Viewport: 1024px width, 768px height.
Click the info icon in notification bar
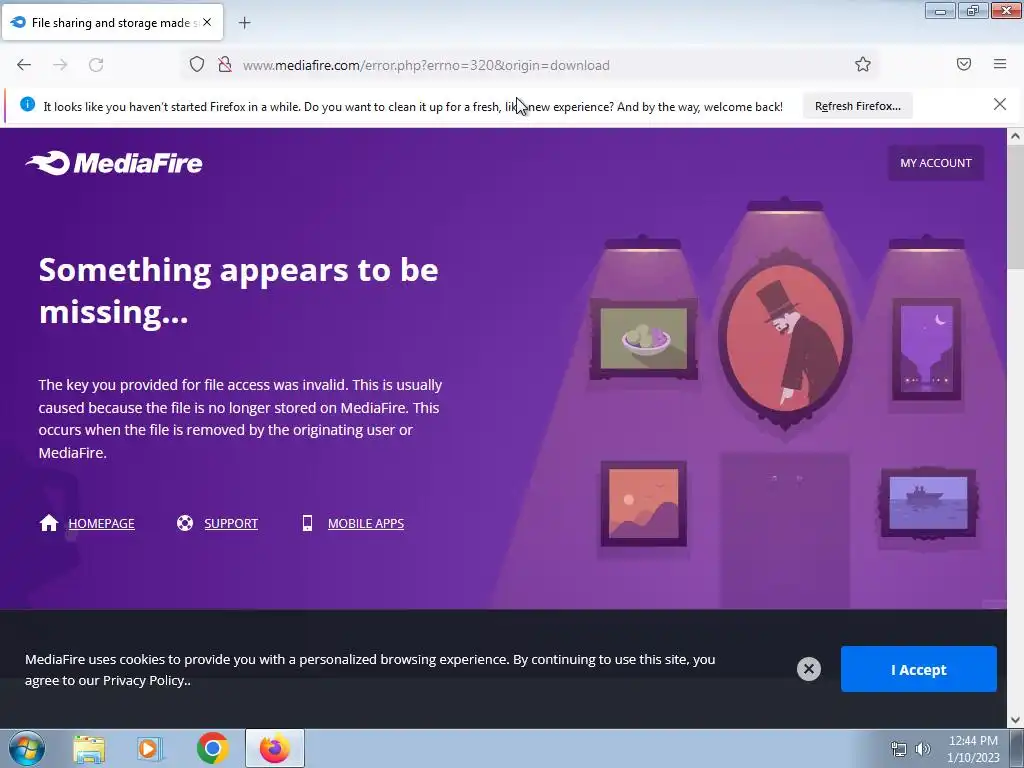click(27, 104)
